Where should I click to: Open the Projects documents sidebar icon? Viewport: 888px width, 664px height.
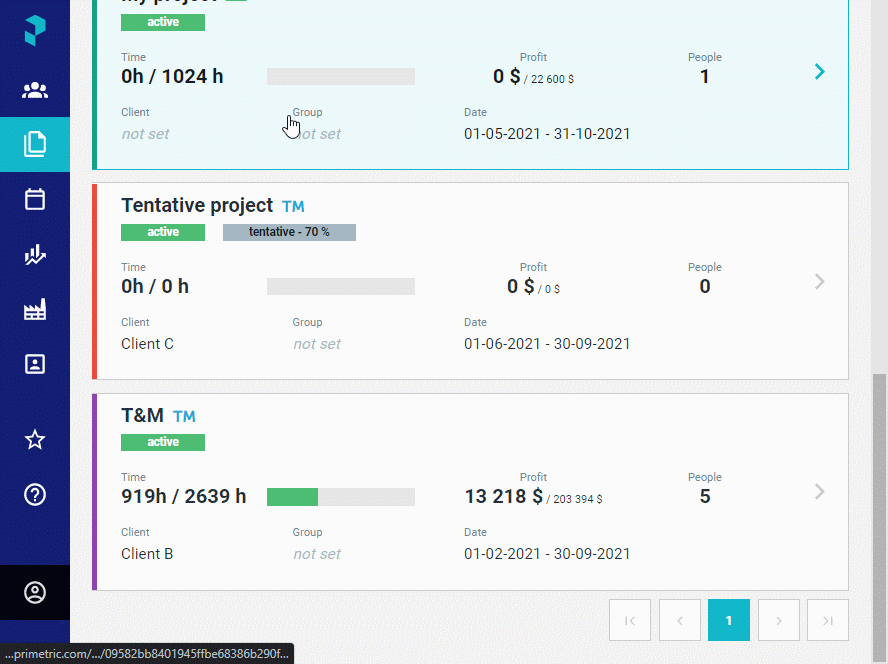click(35, 144)
